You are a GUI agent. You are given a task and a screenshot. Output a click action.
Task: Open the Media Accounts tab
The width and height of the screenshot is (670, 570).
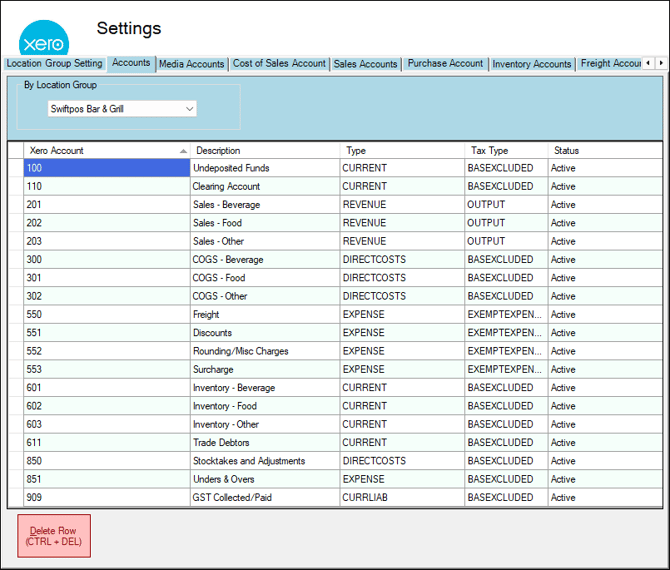[x=191, y=64]
